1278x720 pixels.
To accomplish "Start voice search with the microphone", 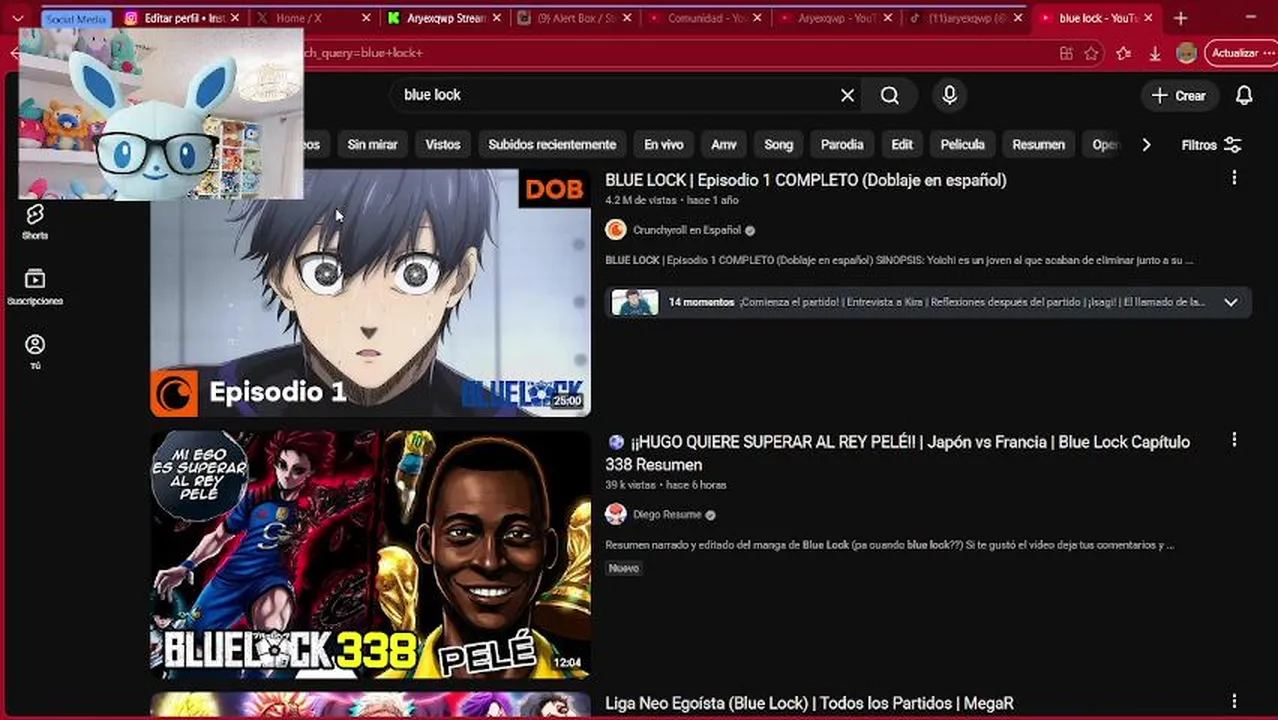I will click(x=950, y=95).
